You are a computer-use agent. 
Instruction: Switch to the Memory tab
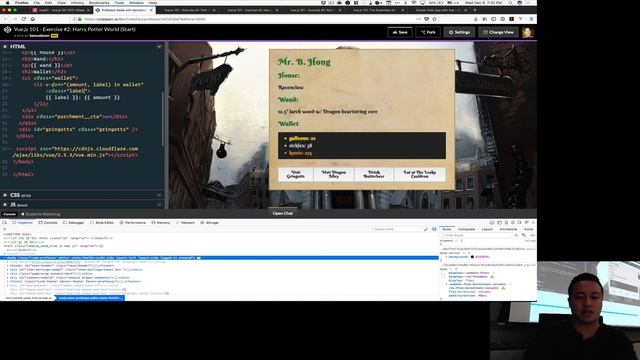click(161, 223)
